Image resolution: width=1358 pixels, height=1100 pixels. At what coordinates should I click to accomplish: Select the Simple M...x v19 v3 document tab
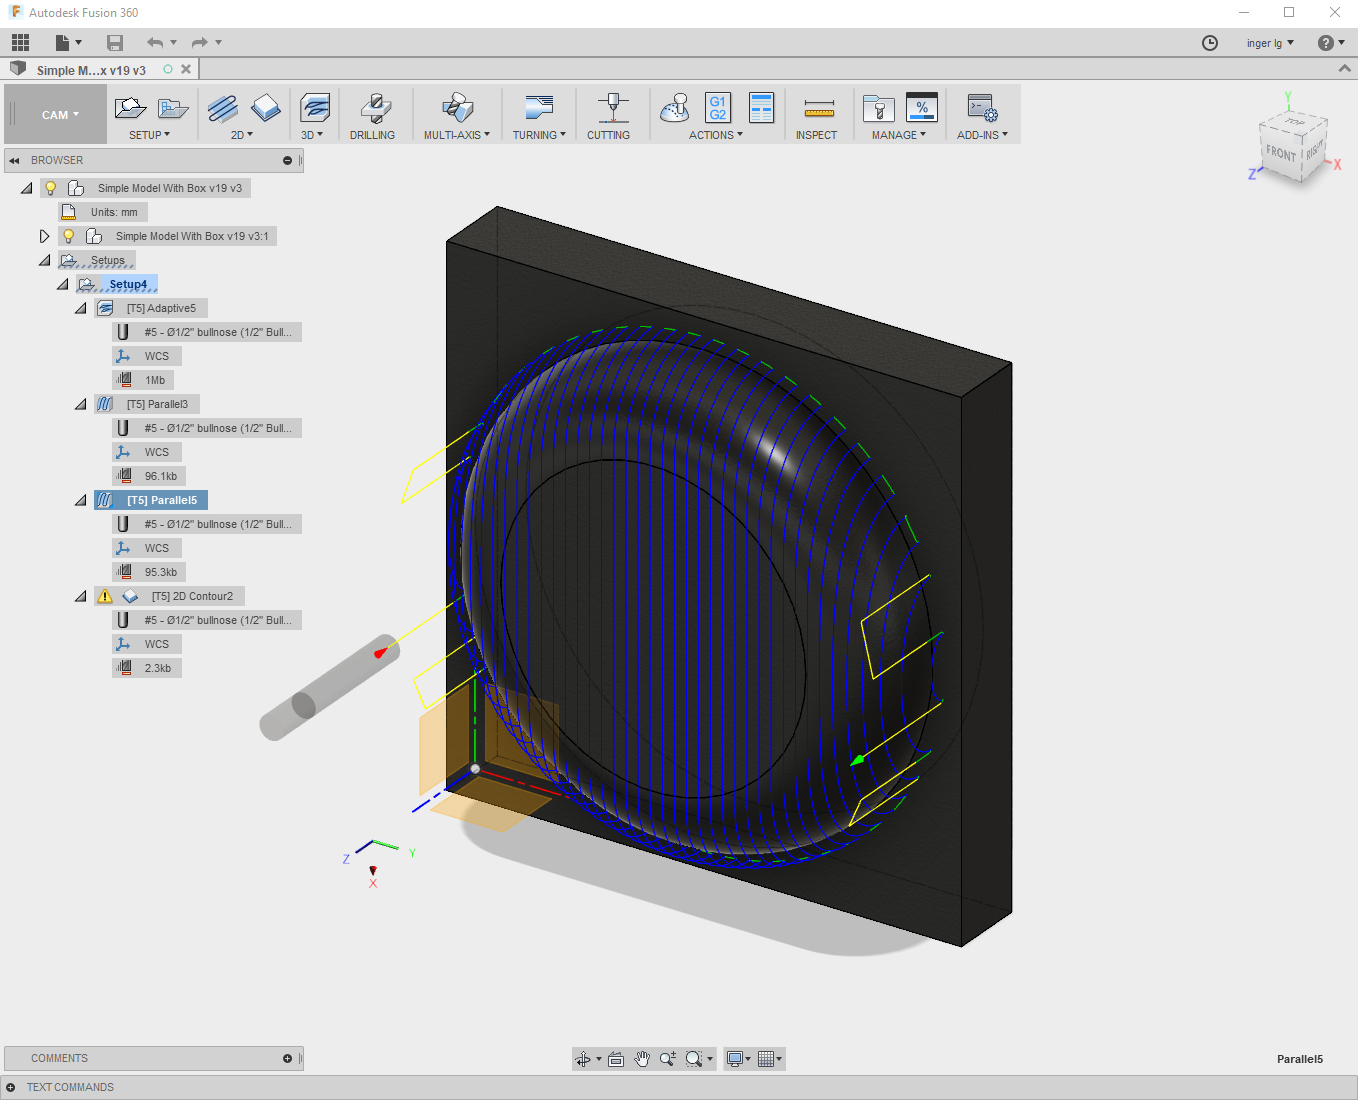click(91, 70)
